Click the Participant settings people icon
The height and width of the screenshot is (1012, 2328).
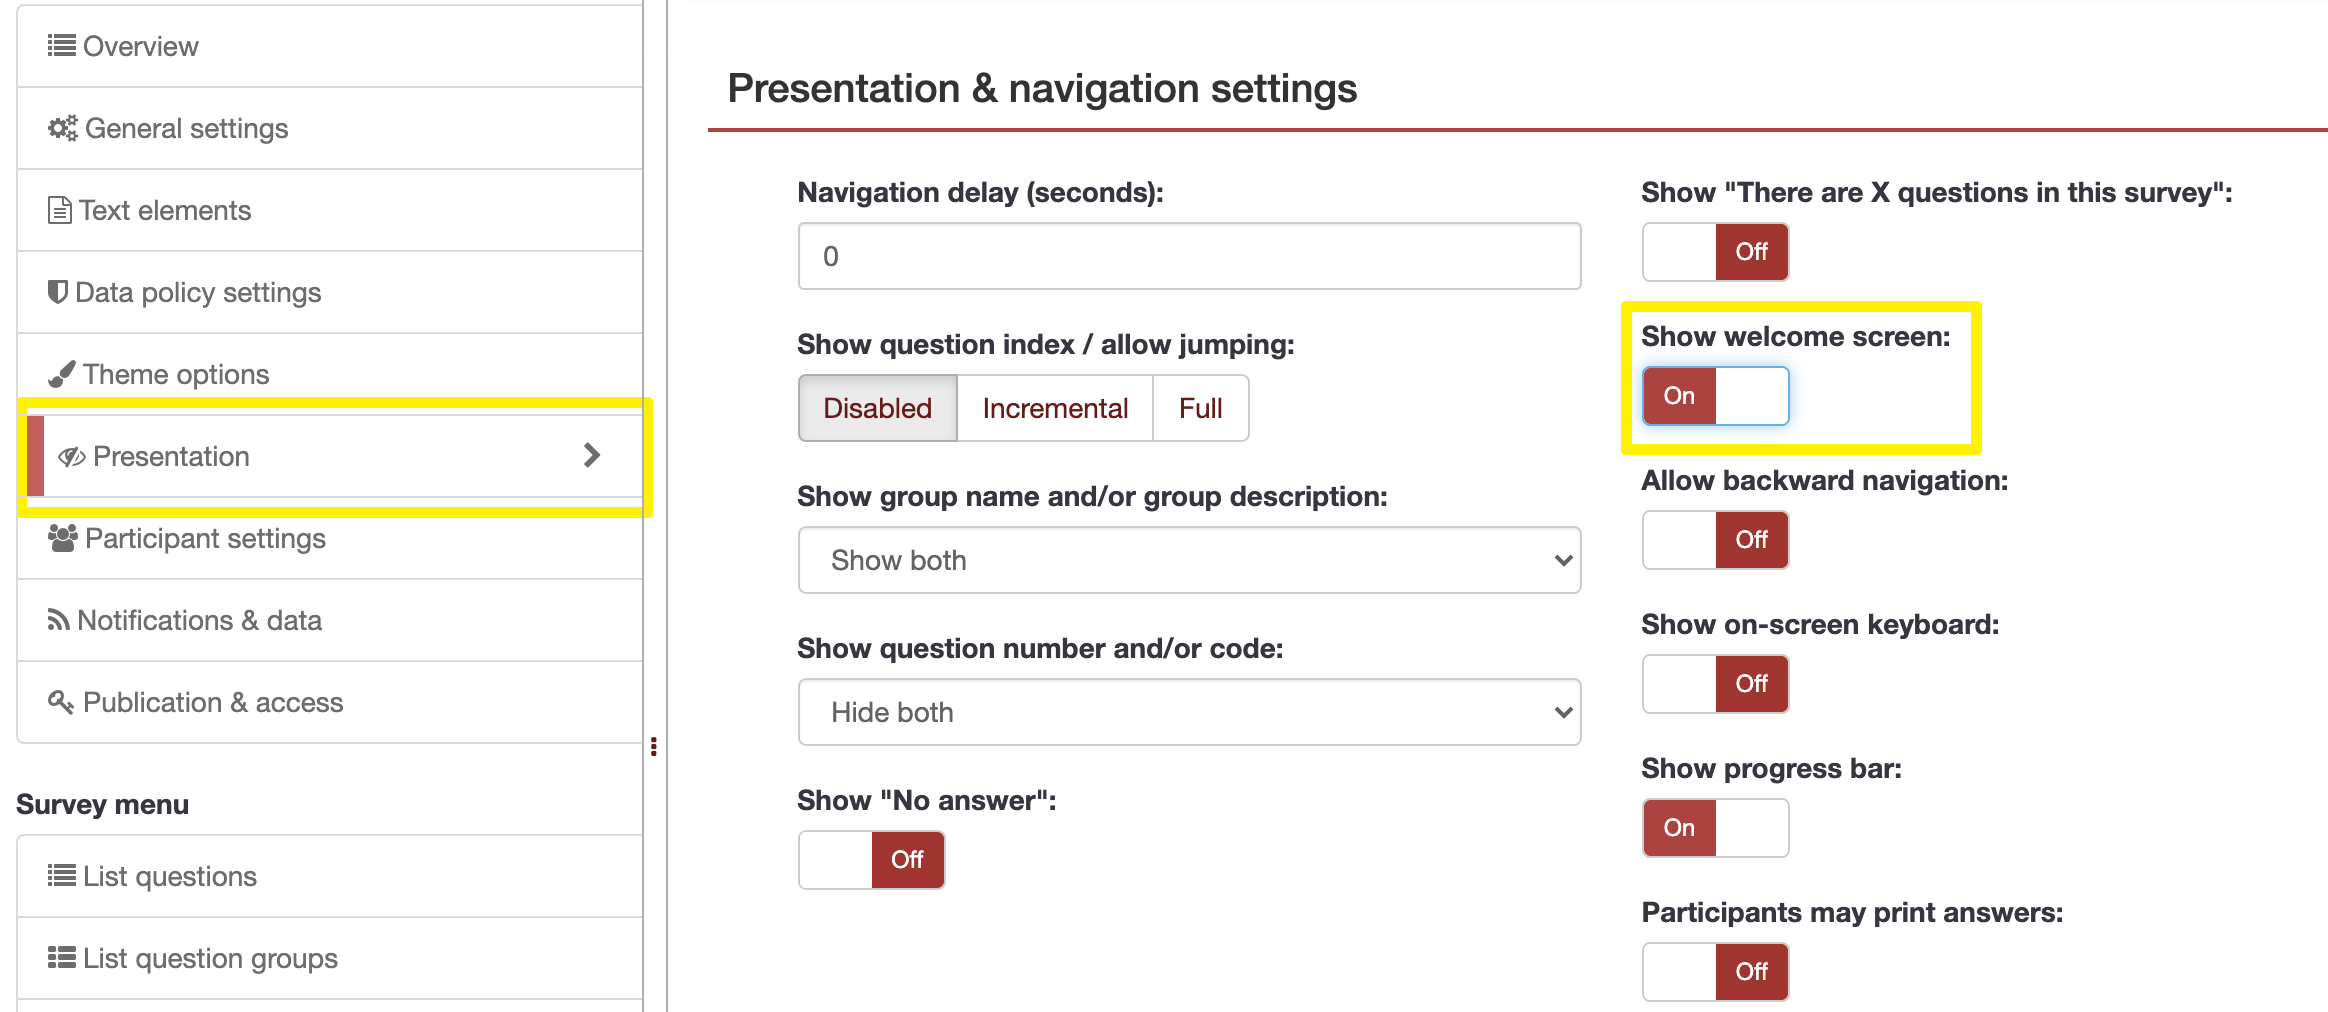coord(62,538)
